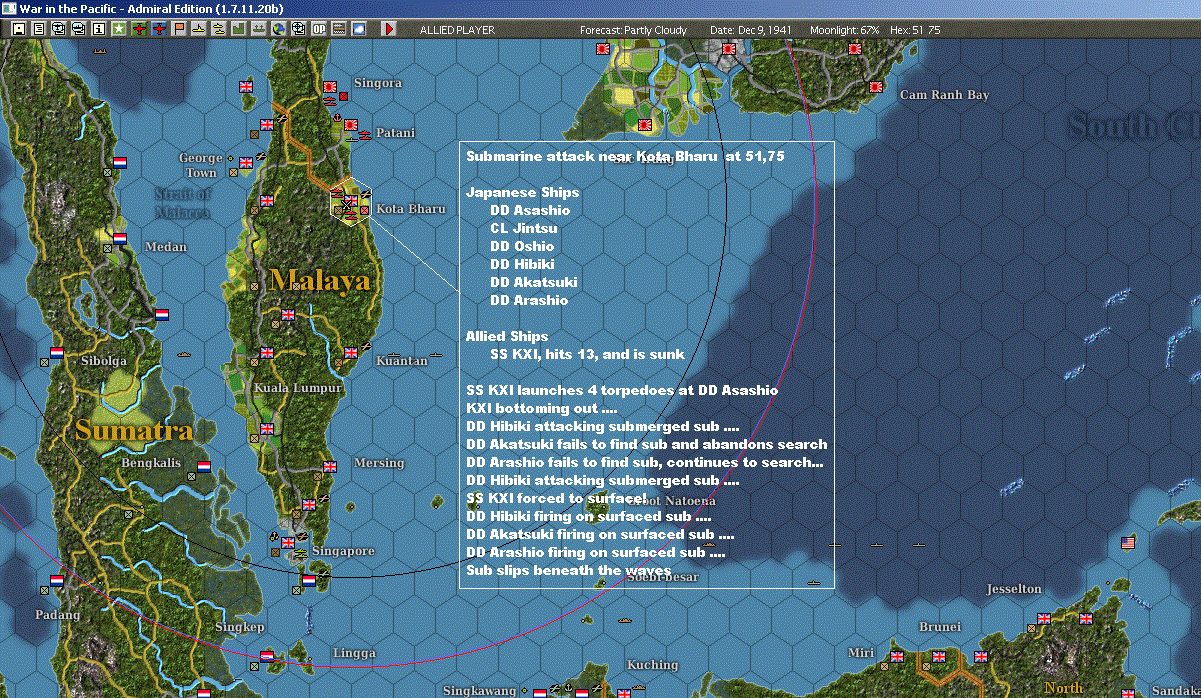Click the 'Sumatra' region label

[132, 431]
